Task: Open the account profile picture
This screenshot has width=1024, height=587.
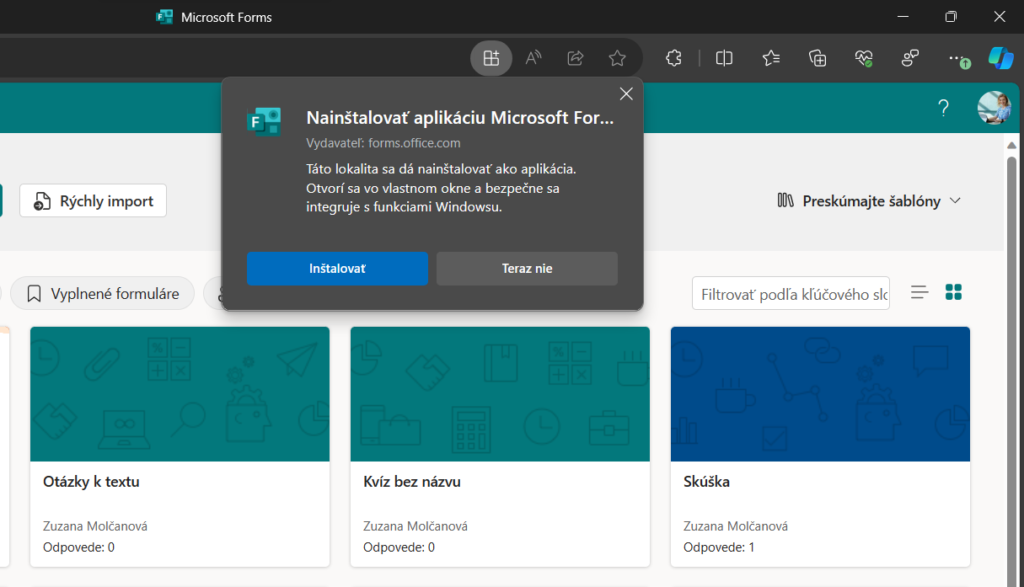Action: 994,108
